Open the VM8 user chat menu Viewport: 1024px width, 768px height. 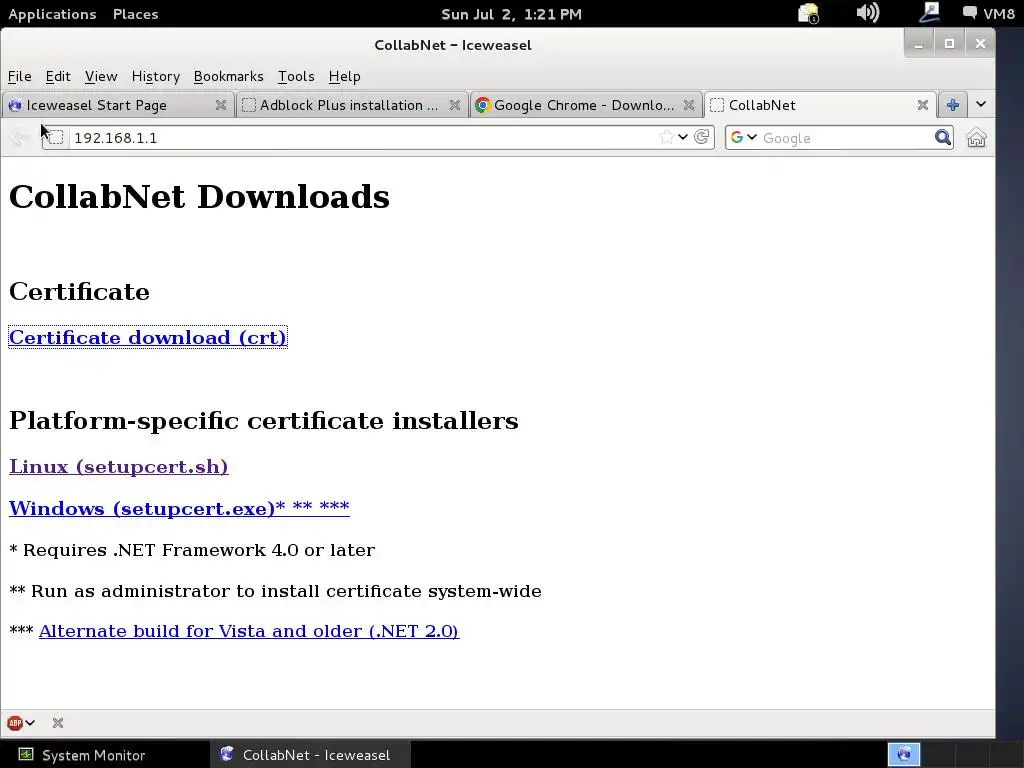(989, 14)
